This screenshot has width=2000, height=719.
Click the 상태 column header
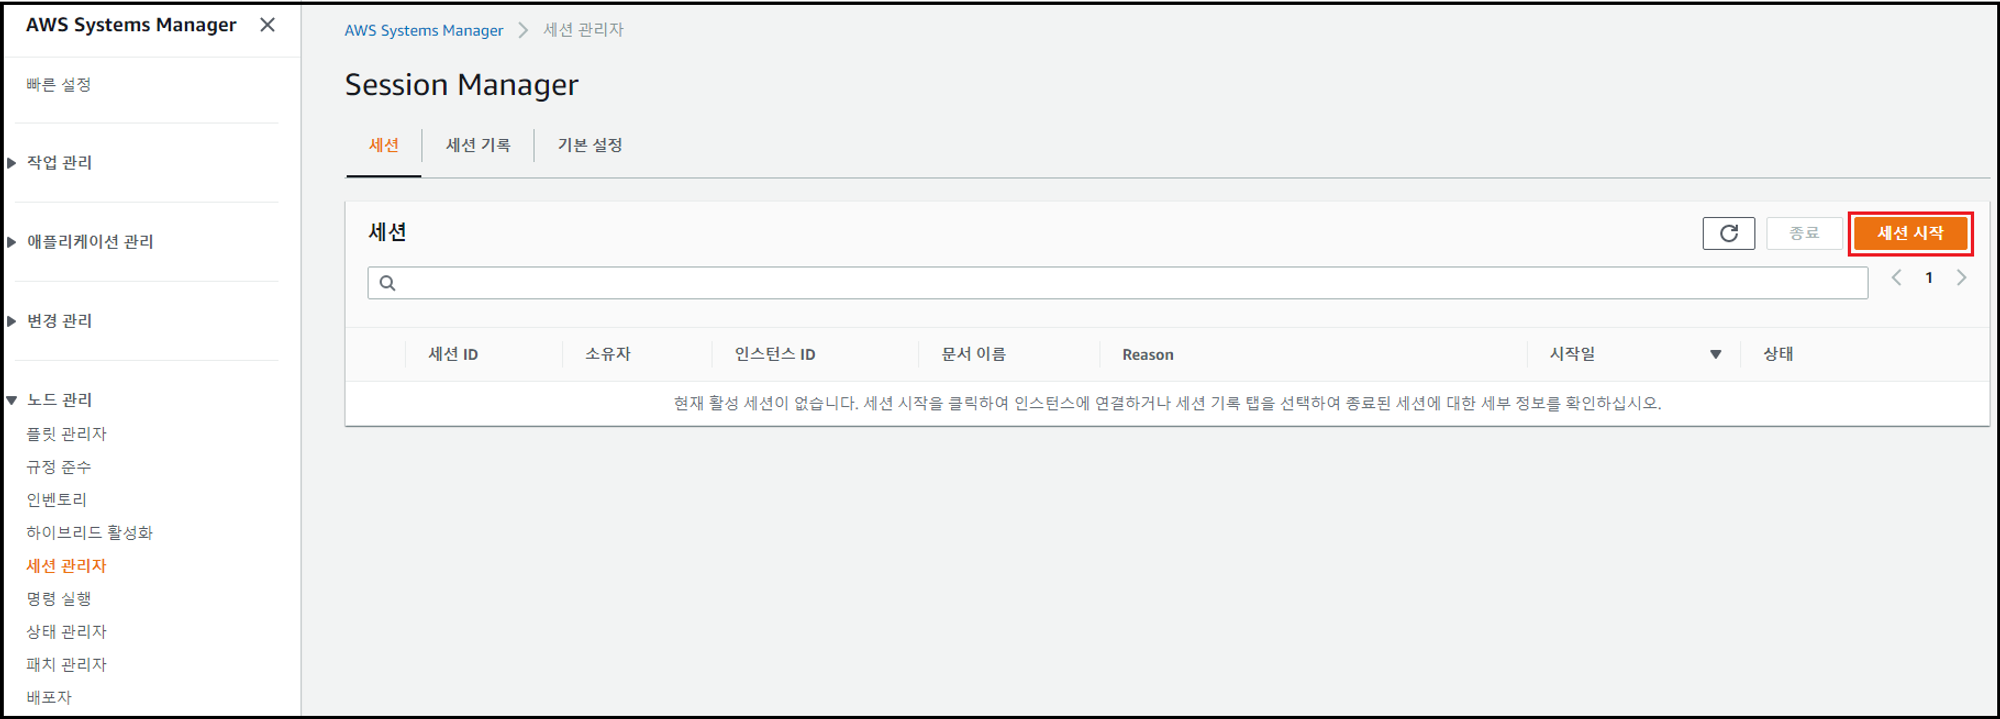(x=1778, y=354)
